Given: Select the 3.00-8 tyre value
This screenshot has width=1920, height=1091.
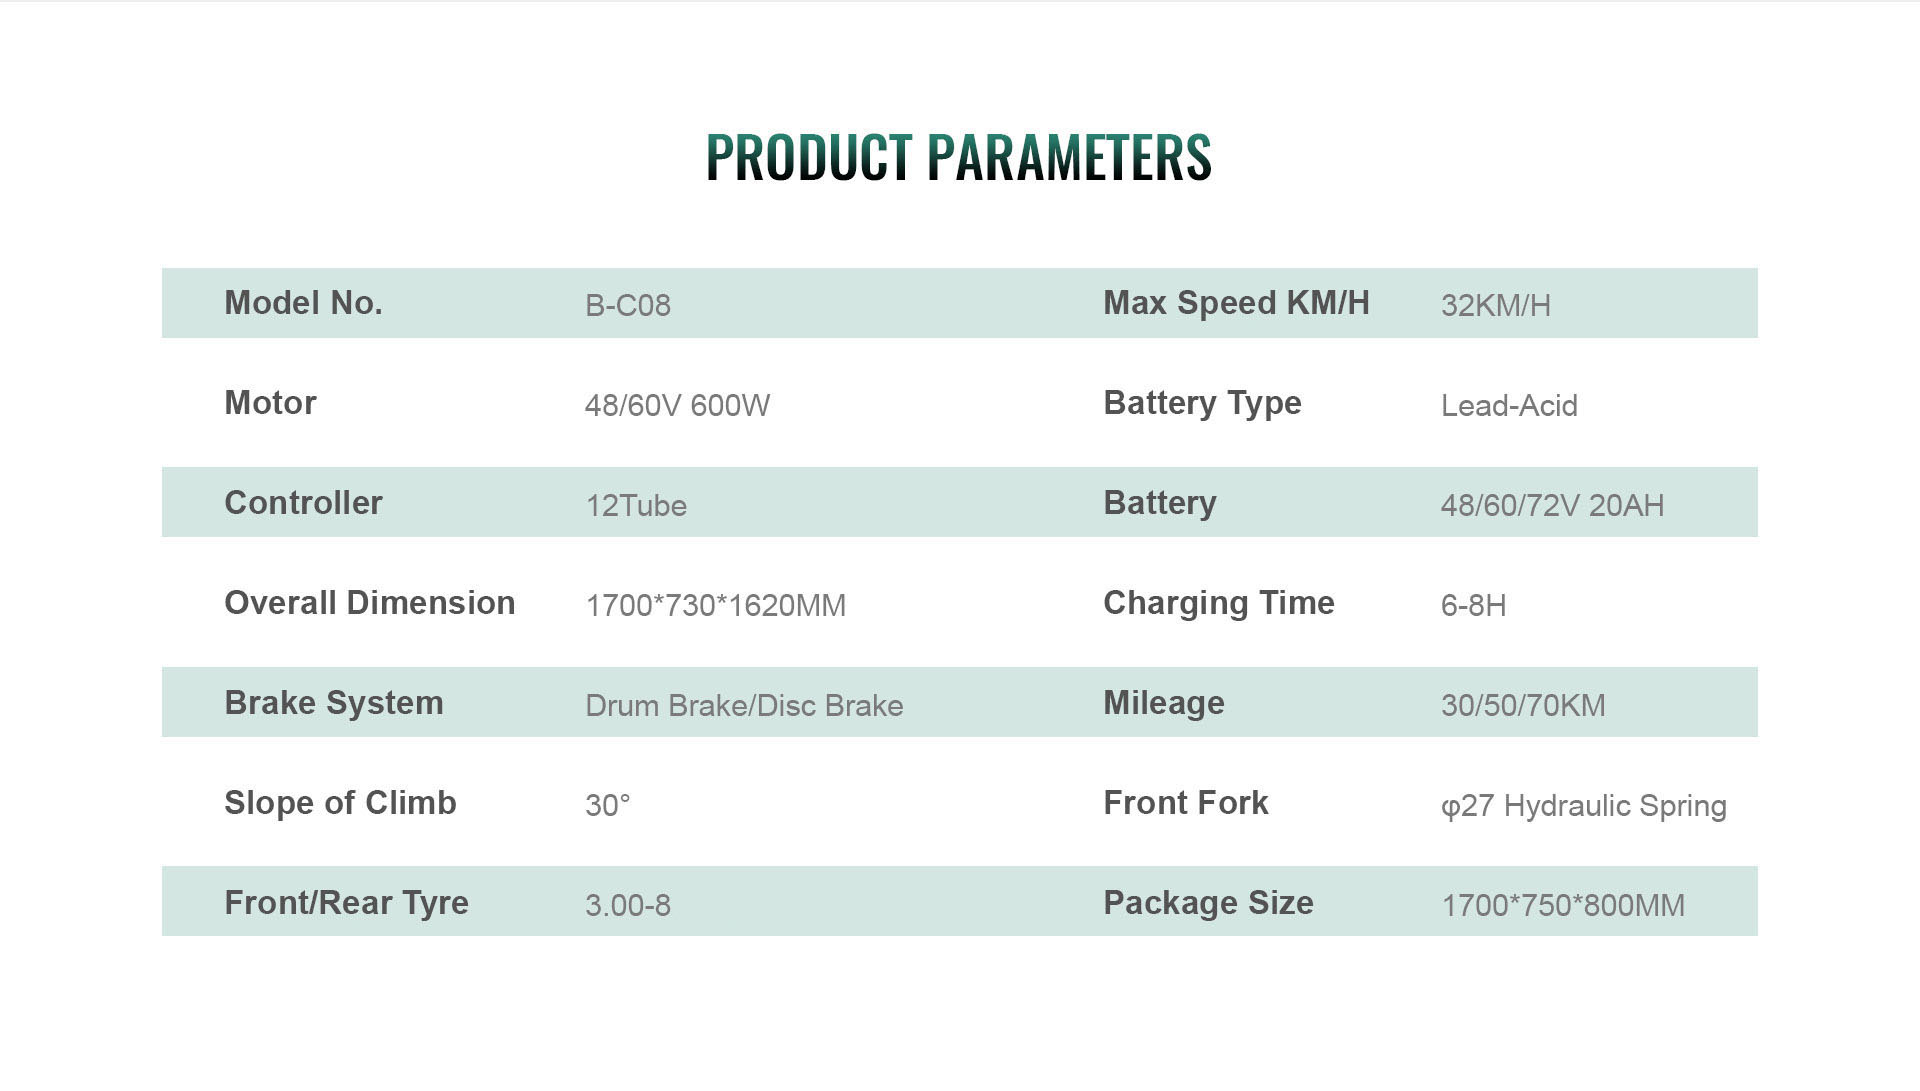Looking at the screenshot, I should click(627, 905).
